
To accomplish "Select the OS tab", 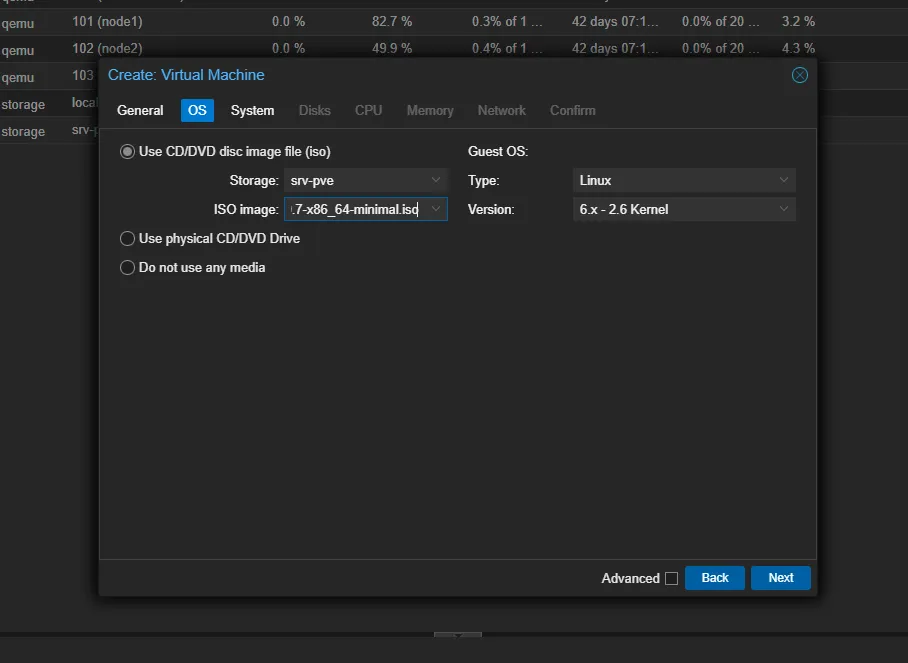I will pos(197,110).
